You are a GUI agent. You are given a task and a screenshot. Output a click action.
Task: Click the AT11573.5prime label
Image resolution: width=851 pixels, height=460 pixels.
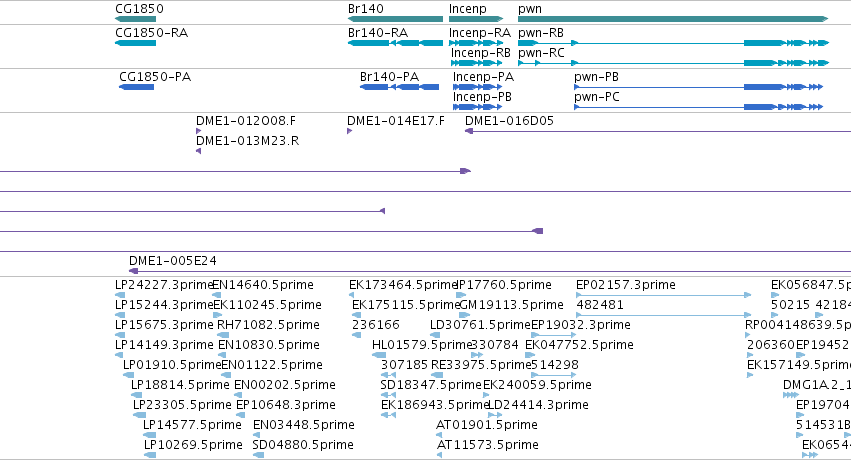[x=488, y=445]
